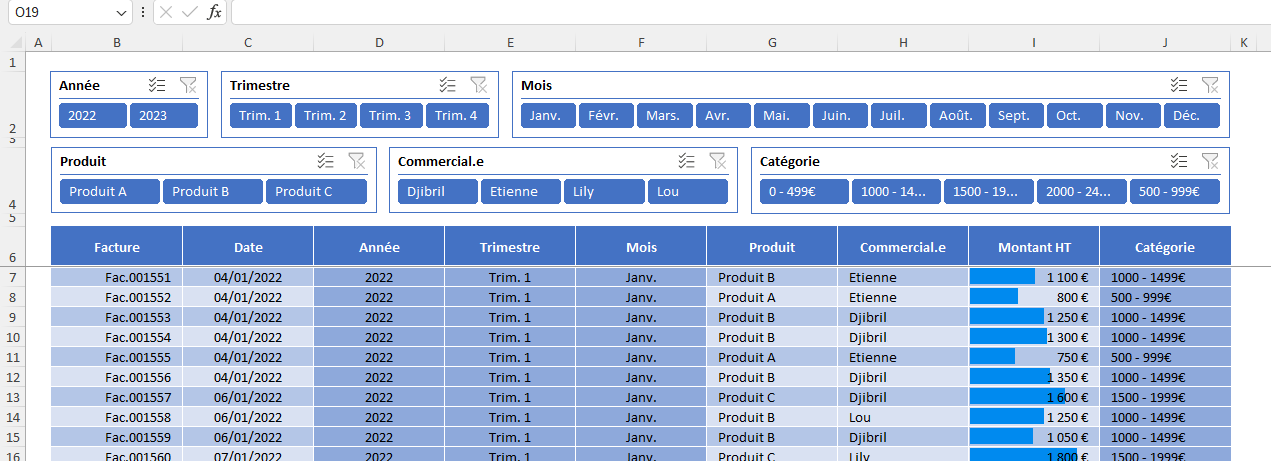Show only Lou's sales in slicer
Viewport: 1271px width, 461px height.
(687, 192)
